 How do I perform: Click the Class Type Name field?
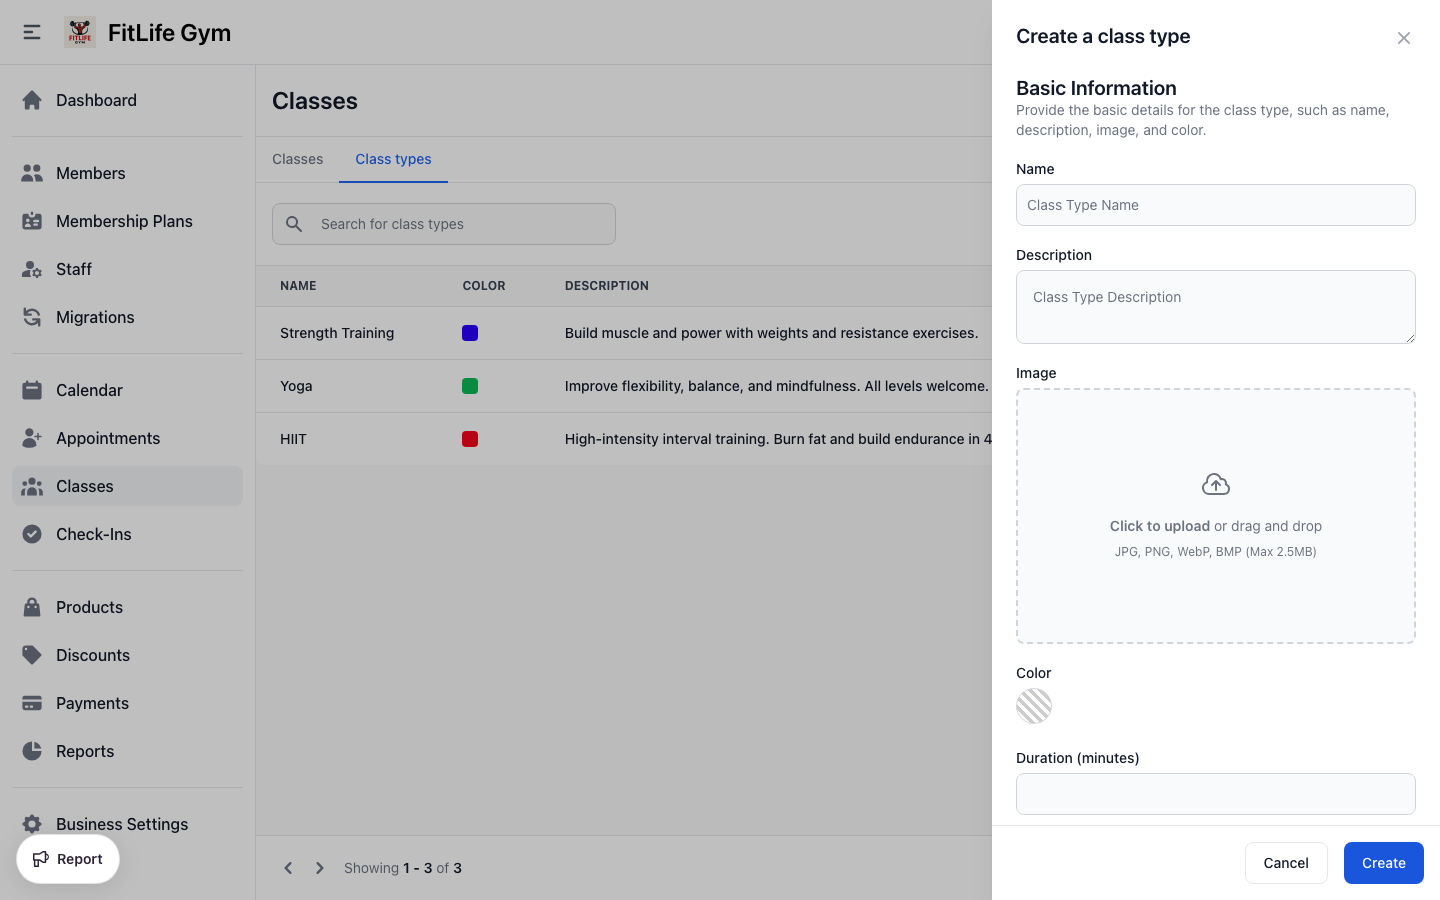point(1215,205)
